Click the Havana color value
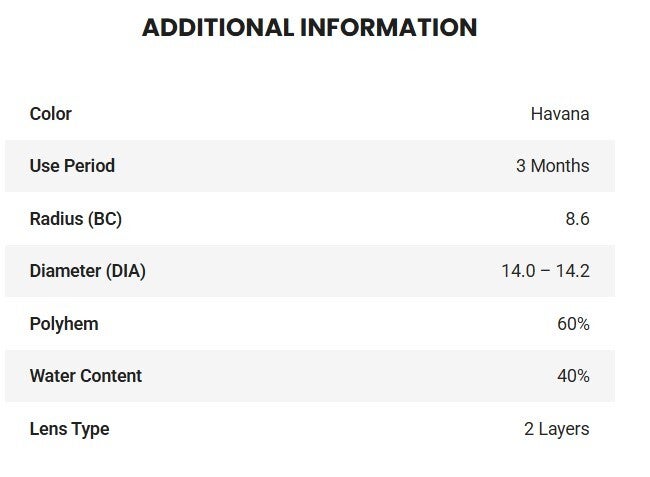The image size is (650, 477). pos(560,114)
